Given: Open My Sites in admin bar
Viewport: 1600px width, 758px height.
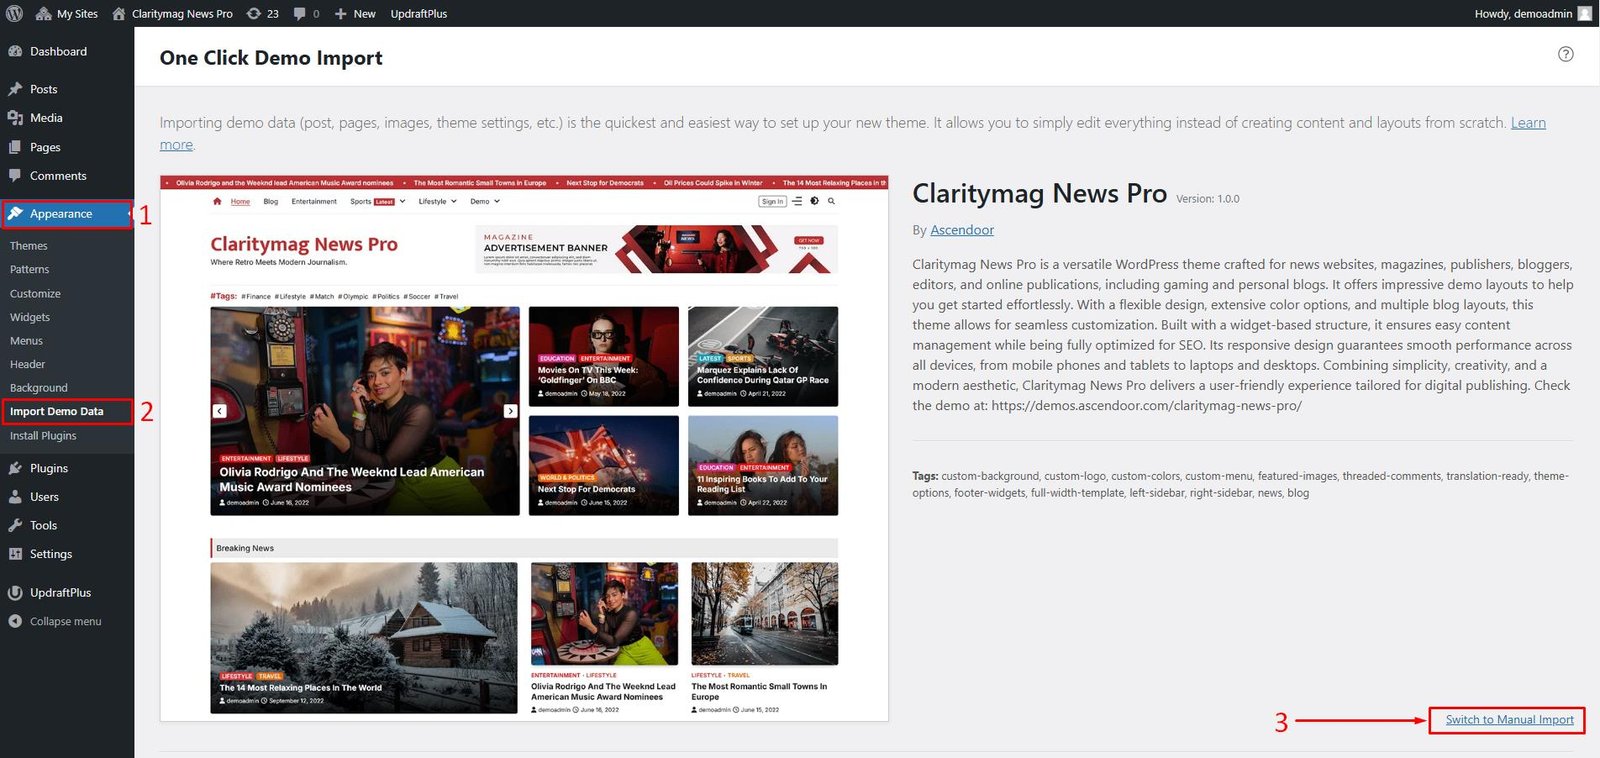Looking at the screenshot, I should [x=67, y=14].
